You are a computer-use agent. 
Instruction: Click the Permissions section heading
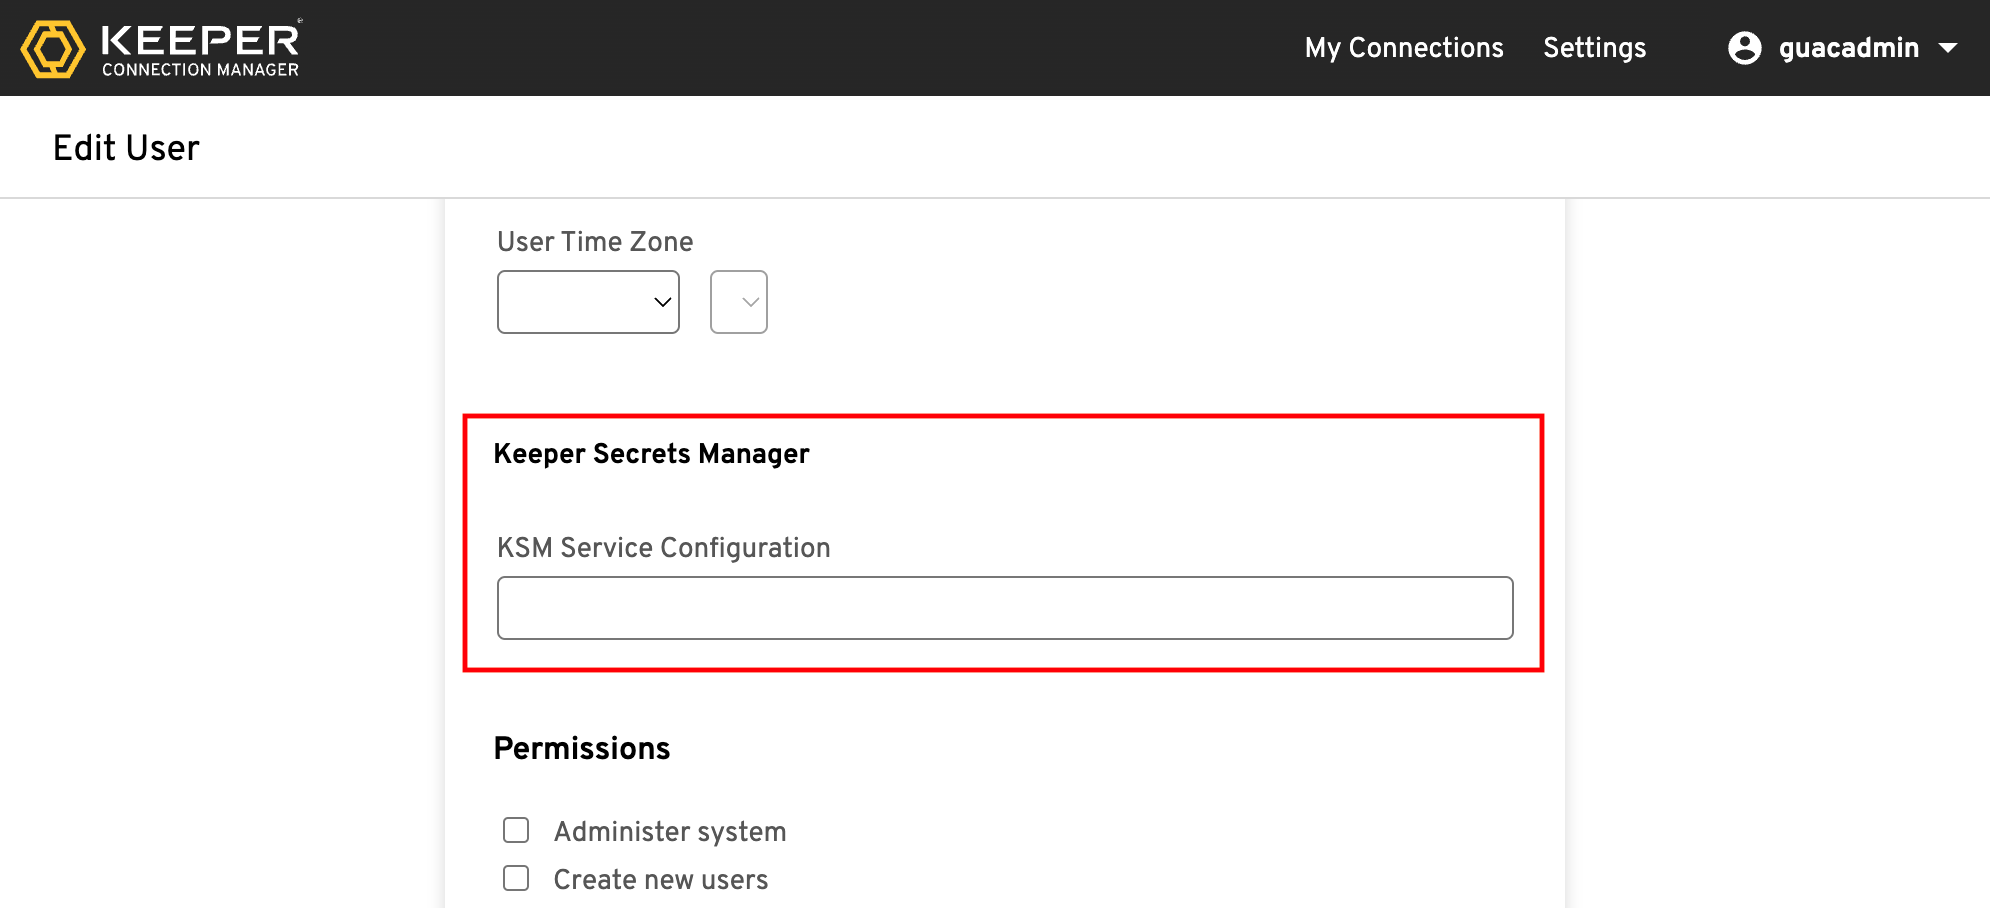[x=582, y=749]
